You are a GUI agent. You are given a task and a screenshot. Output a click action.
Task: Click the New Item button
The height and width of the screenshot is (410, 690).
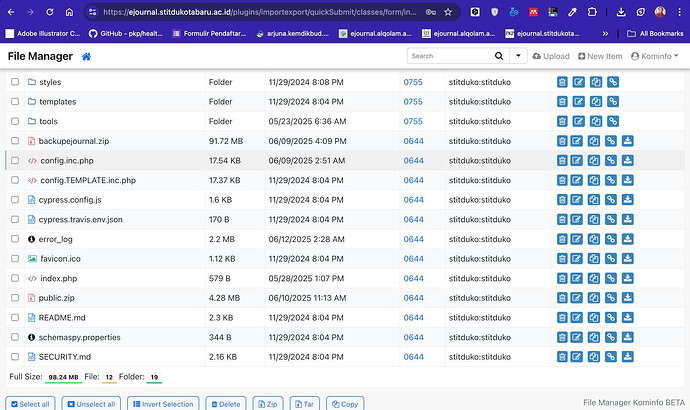600,56
